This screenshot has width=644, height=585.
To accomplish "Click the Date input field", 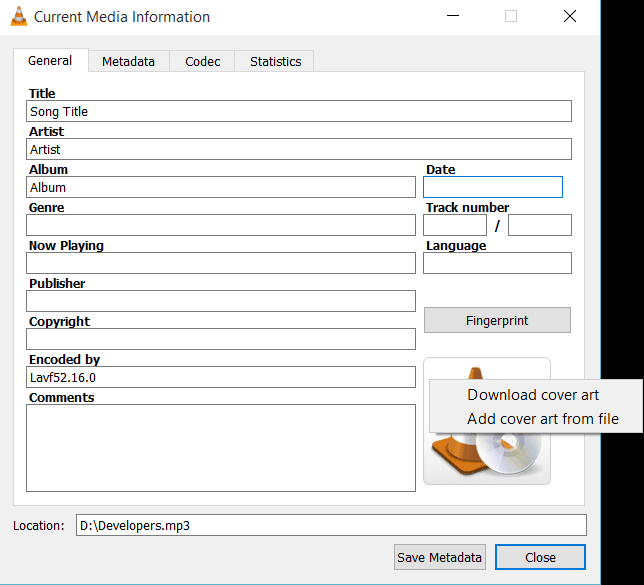I will tap(492, 187).
